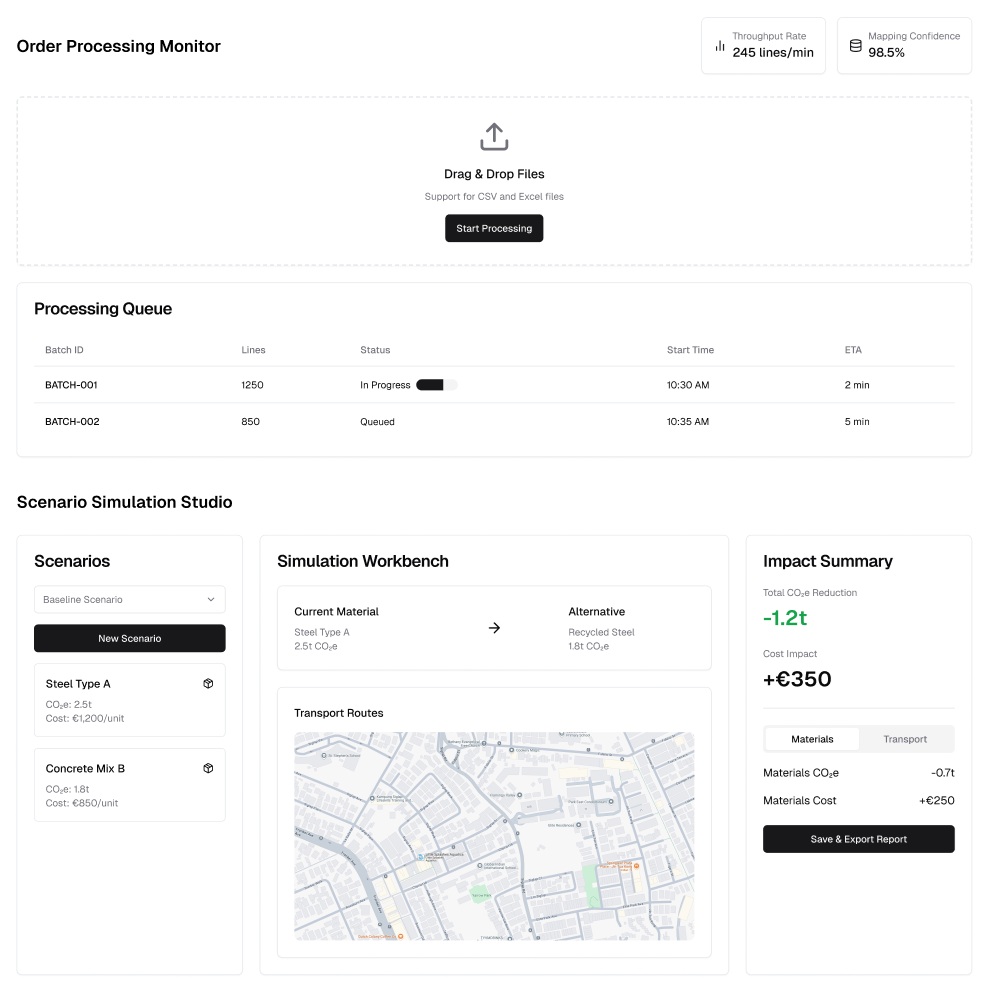This screenshot has width=989, height=991.
Task: Click the Lines column header
Action: (253, 350)
